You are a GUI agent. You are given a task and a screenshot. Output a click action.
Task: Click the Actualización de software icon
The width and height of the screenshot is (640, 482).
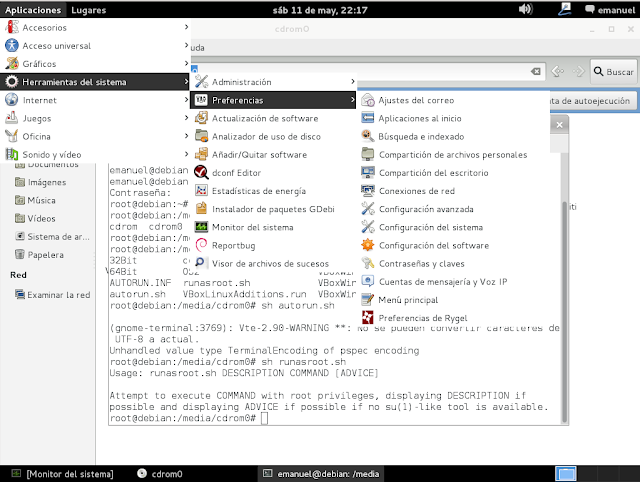[x=201, y=118]
